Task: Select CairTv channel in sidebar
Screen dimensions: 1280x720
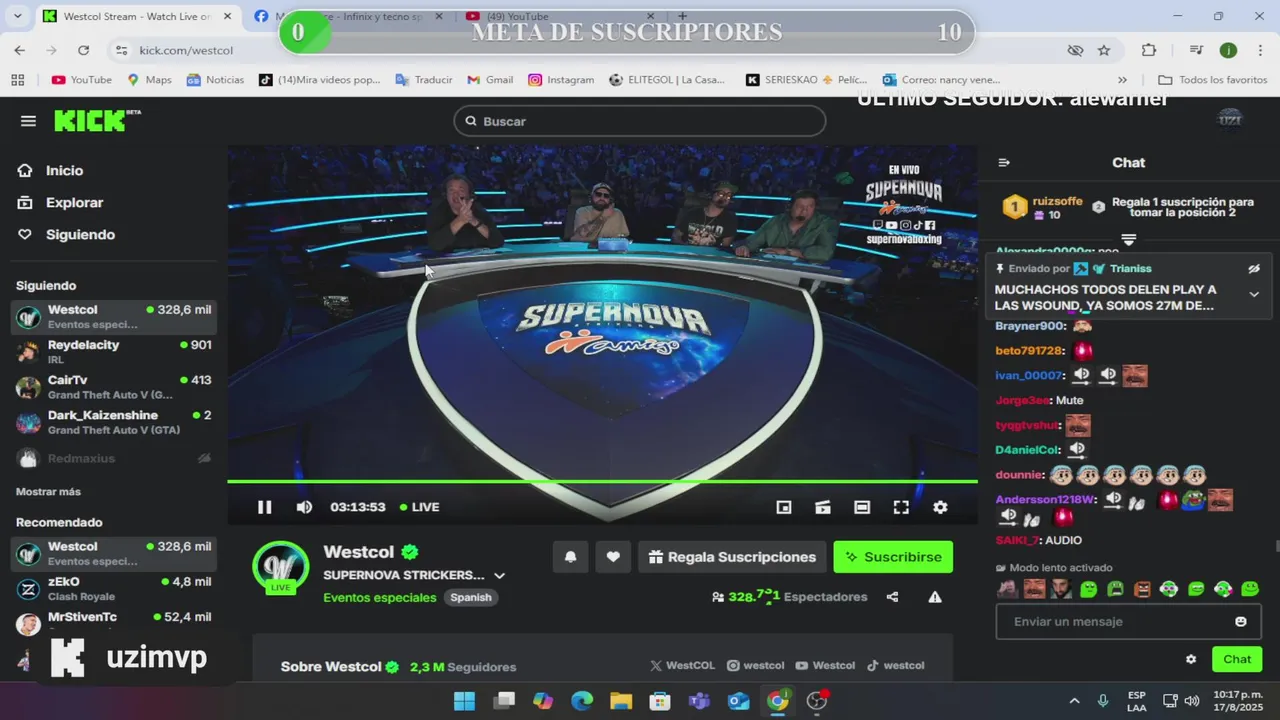Action: tap(114, 387)
